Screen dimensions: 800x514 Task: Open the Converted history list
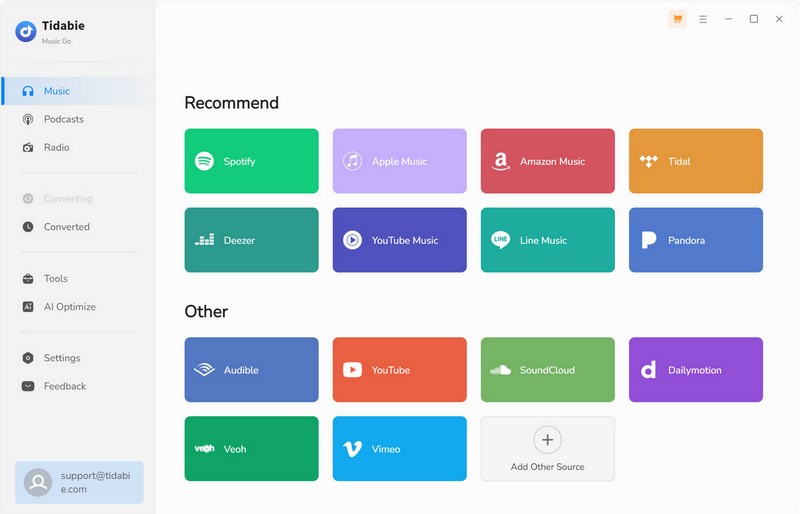click(x=66, y=227)
